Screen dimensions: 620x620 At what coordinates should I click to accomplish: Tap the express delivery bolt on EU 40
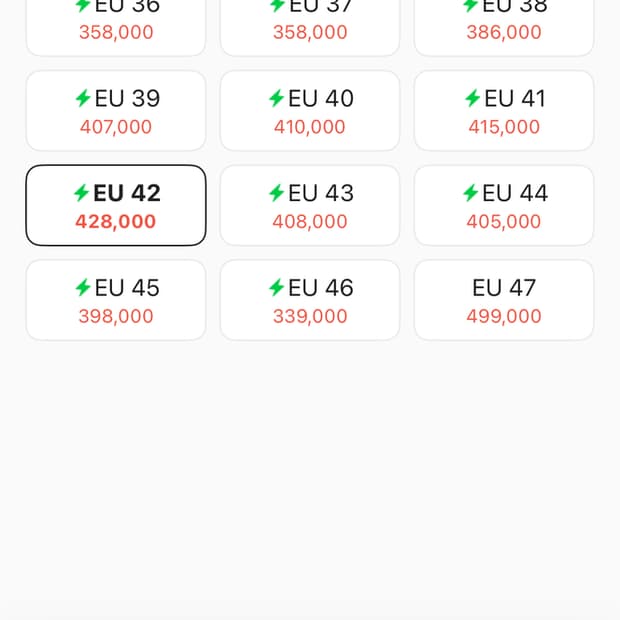pyautogui.click(x=276, y=98)
